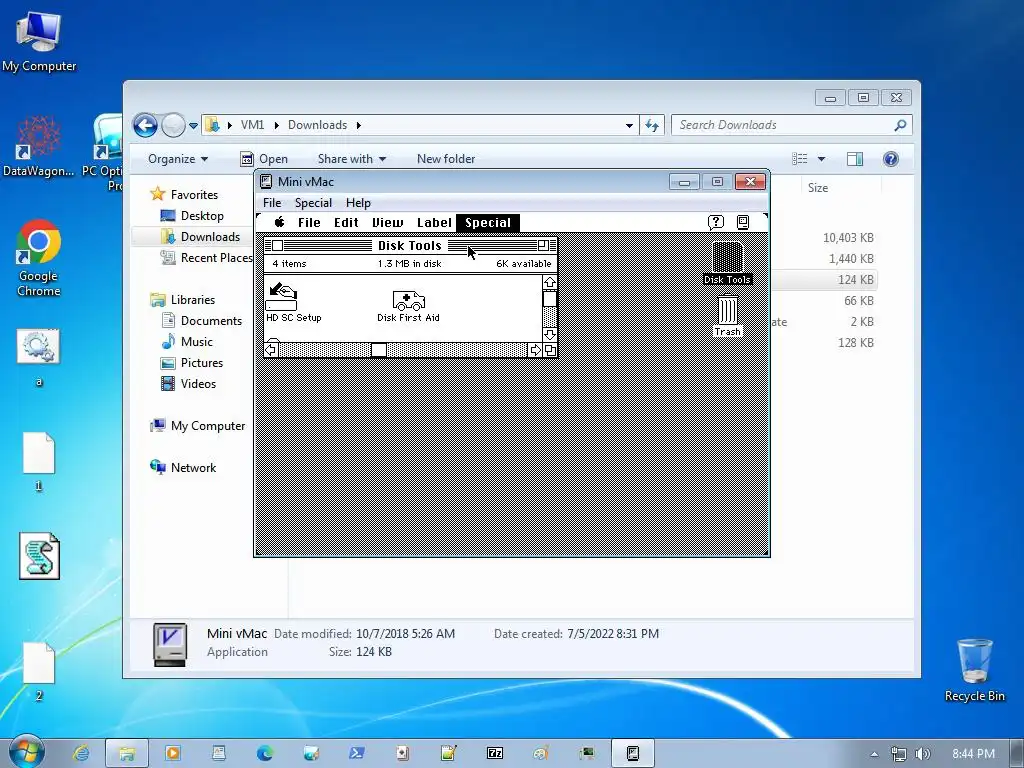Open Mini vMac File menu

pyautogui.click(x=272, y=202)
